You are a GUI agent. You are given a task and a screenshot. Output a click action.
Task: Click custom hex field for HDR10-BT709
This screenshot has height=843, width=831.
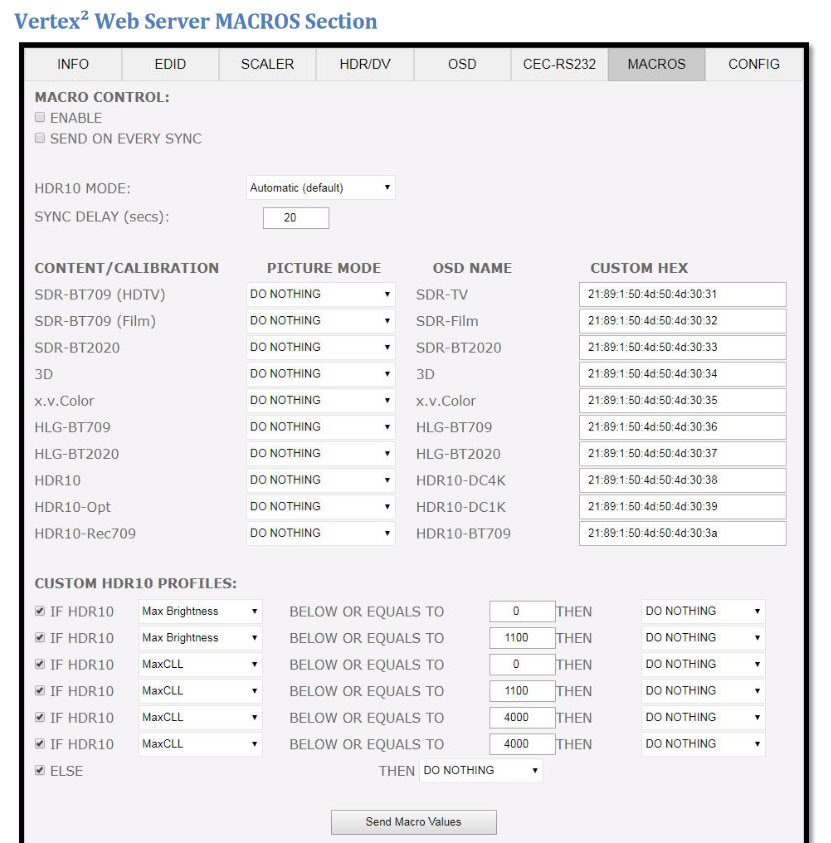point(682,533)
